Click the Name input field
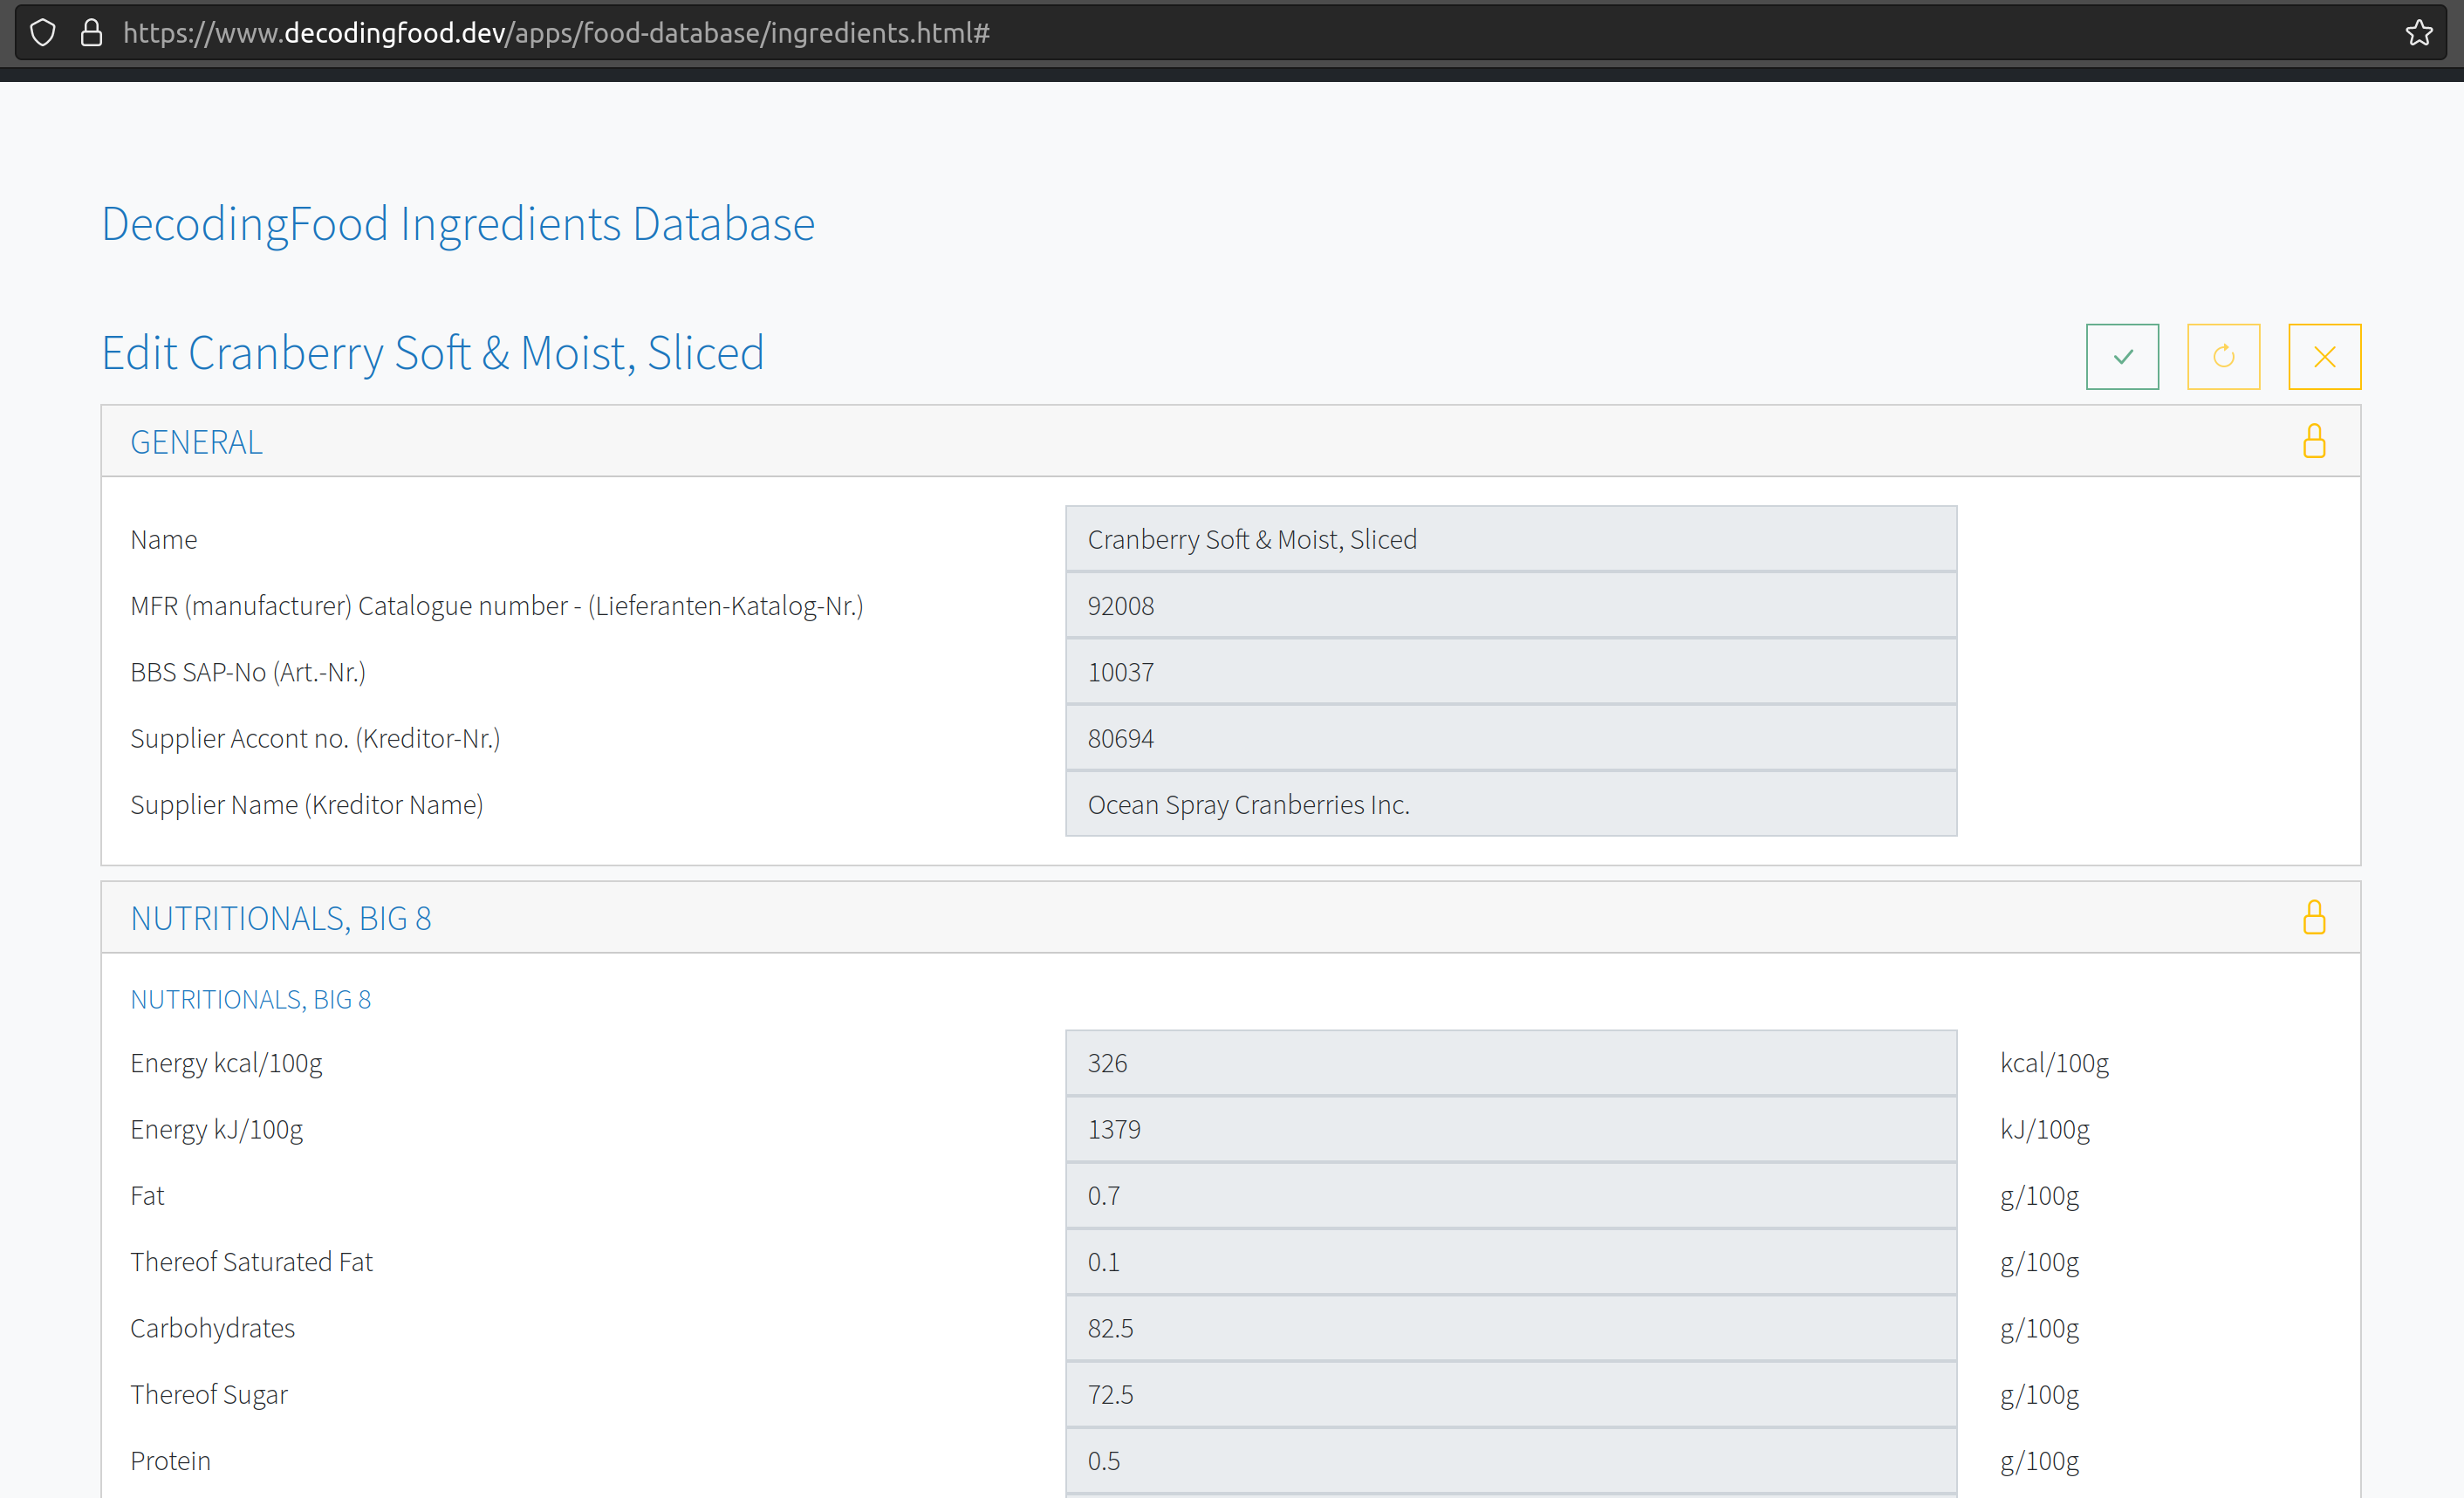This screenshot has height=1498, width=2464. point(1510,539)
